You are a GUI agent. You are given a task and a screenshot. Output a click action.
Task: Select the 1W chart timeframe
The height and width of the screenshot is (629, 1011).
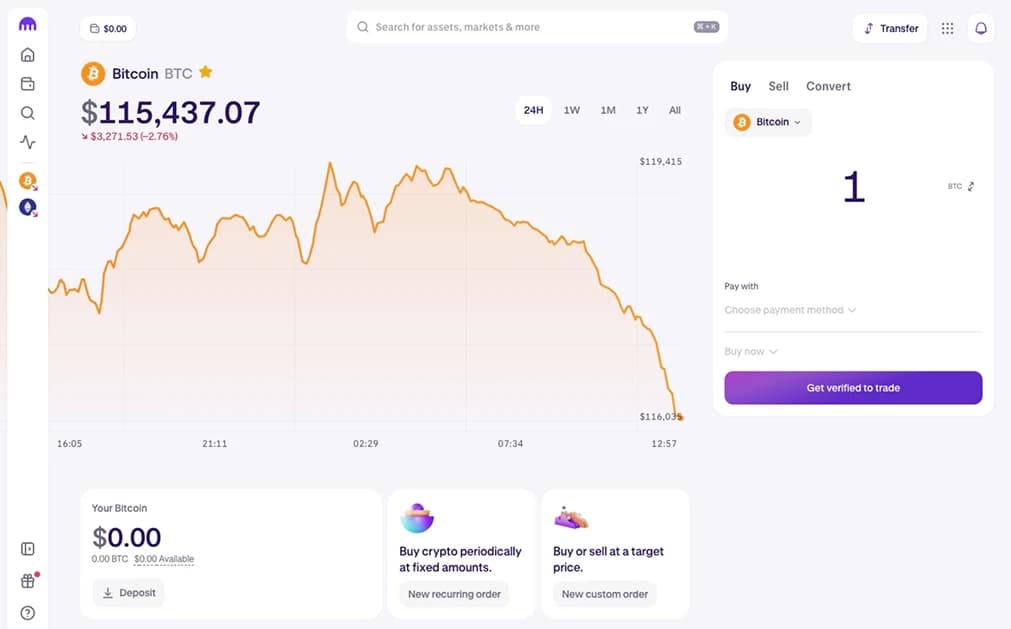pos(571,110)
